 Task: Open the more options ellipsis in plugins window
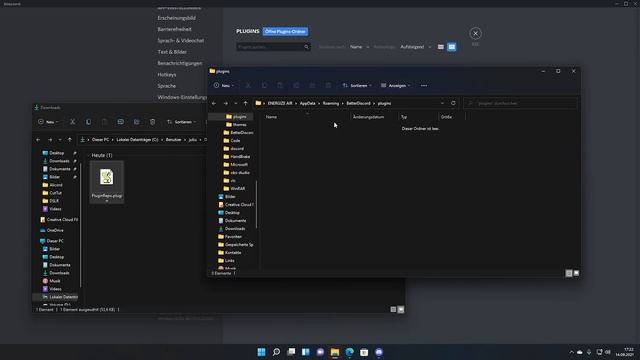coord(424,86)
